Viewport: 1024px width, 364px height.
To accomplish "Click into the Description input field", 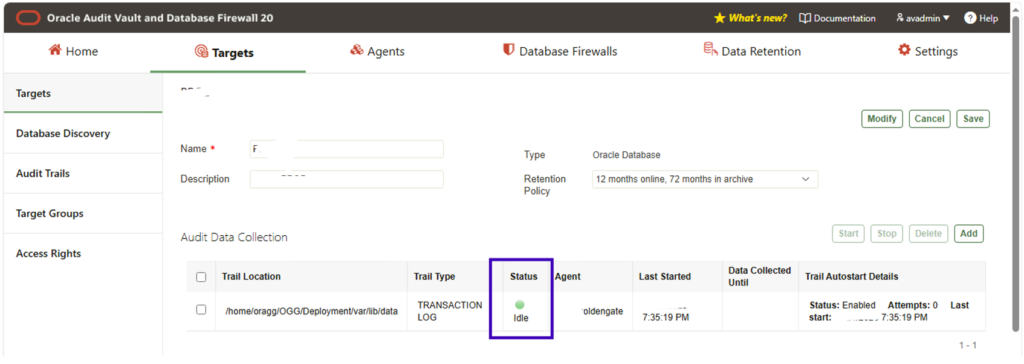I will click(x=347, y=179).
